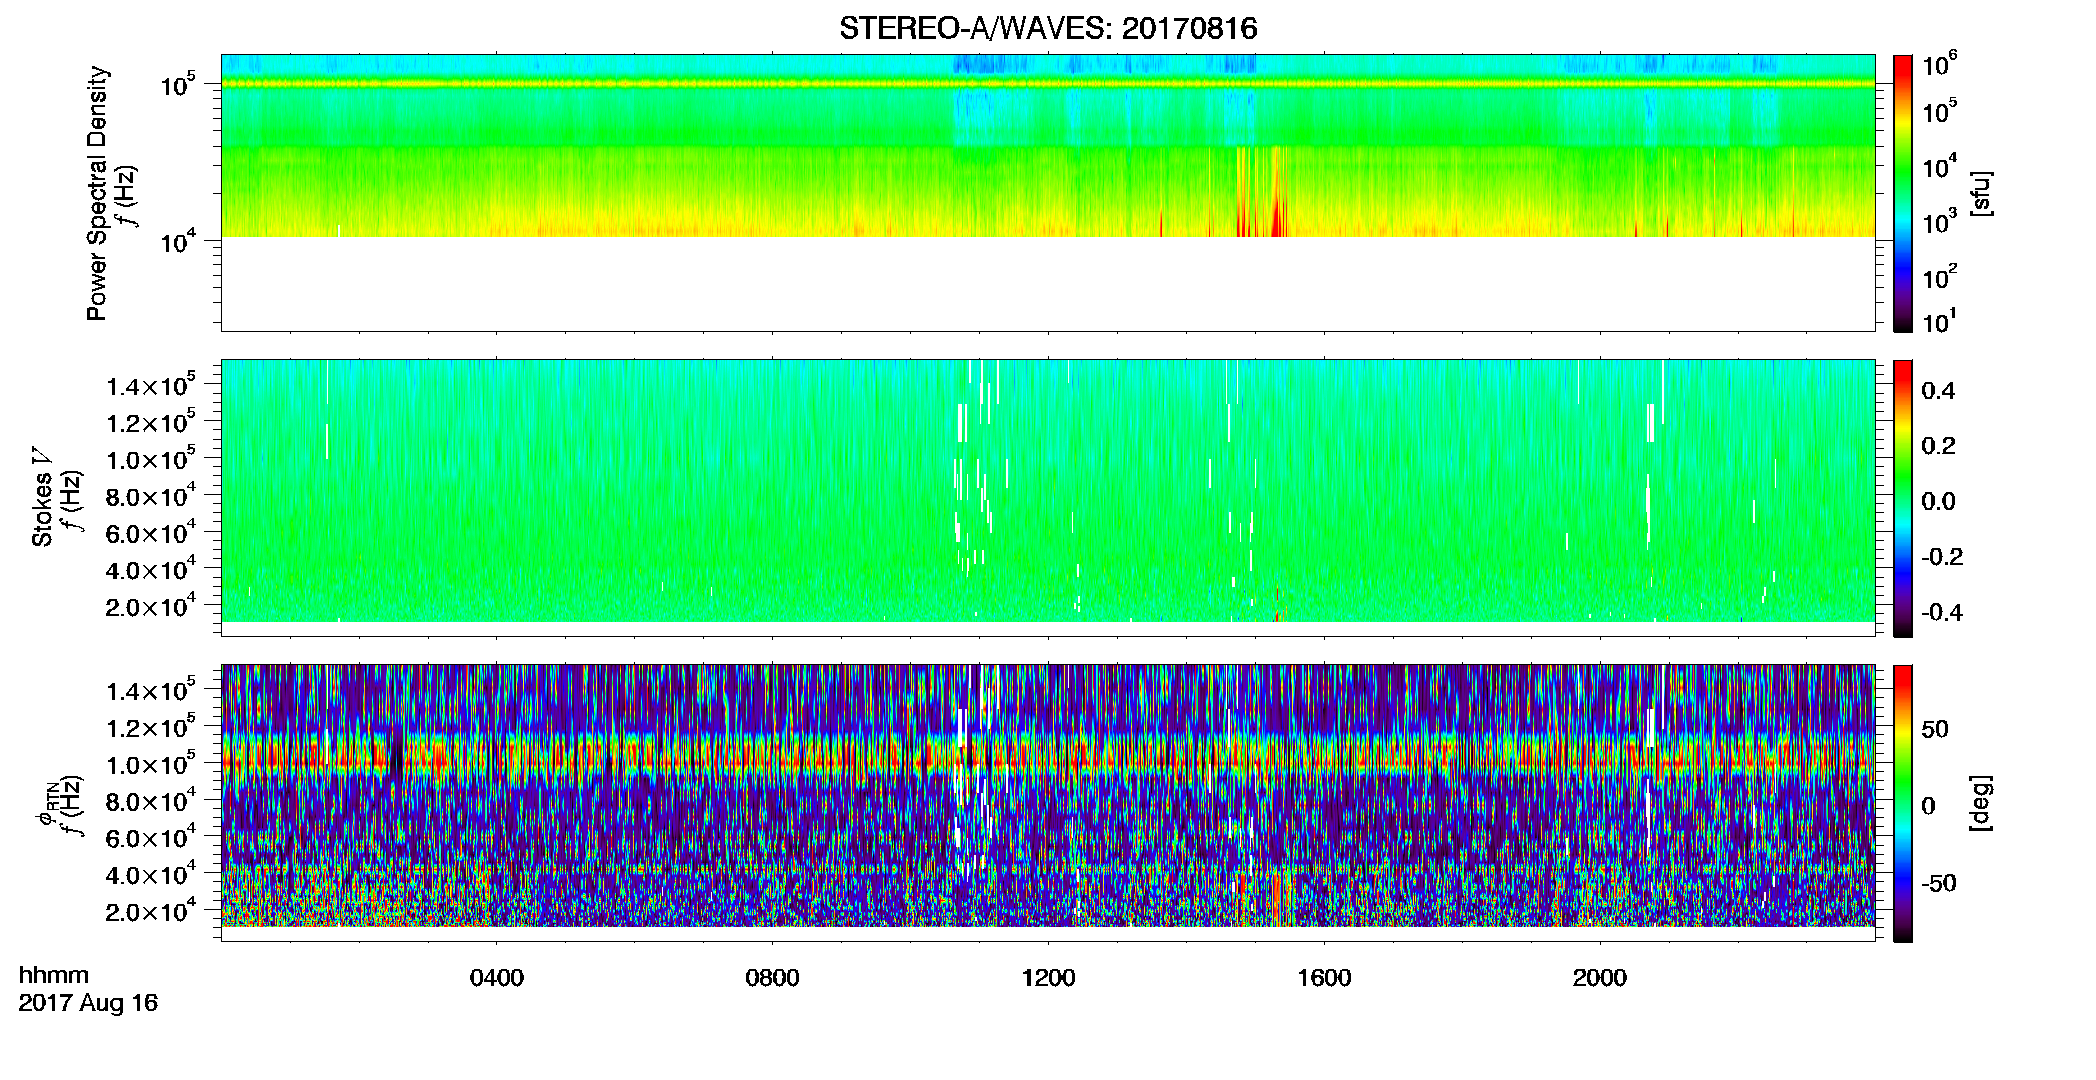Click the 50 tick on degrees color bar
This screenshot has height=1080, width=2096.
click(x=1934, y=729)
